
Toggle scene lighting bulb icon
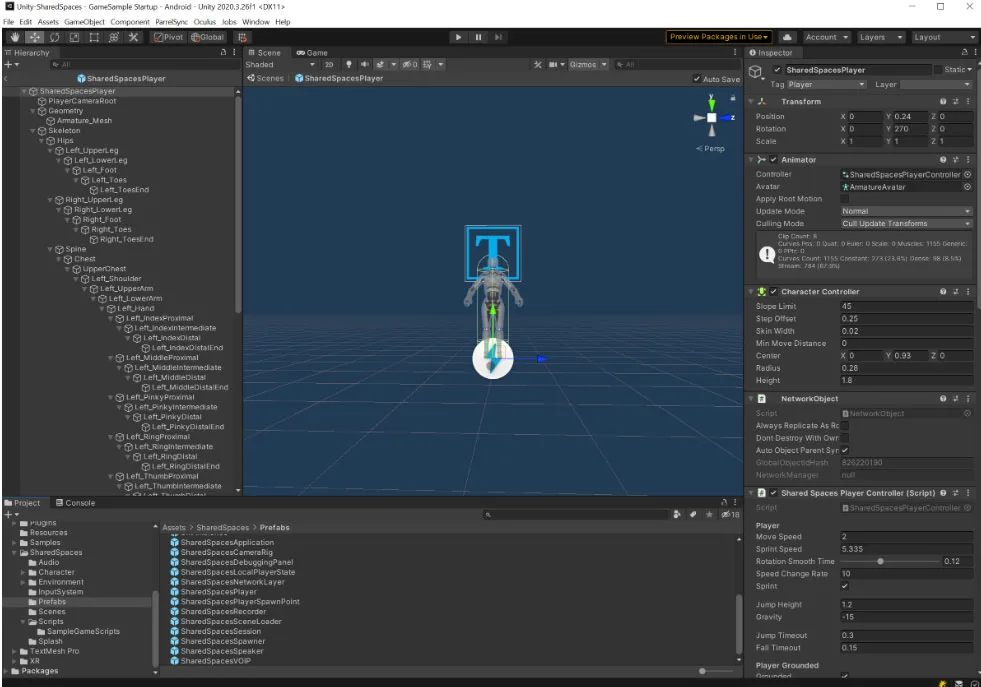click(x=349, y=64)
